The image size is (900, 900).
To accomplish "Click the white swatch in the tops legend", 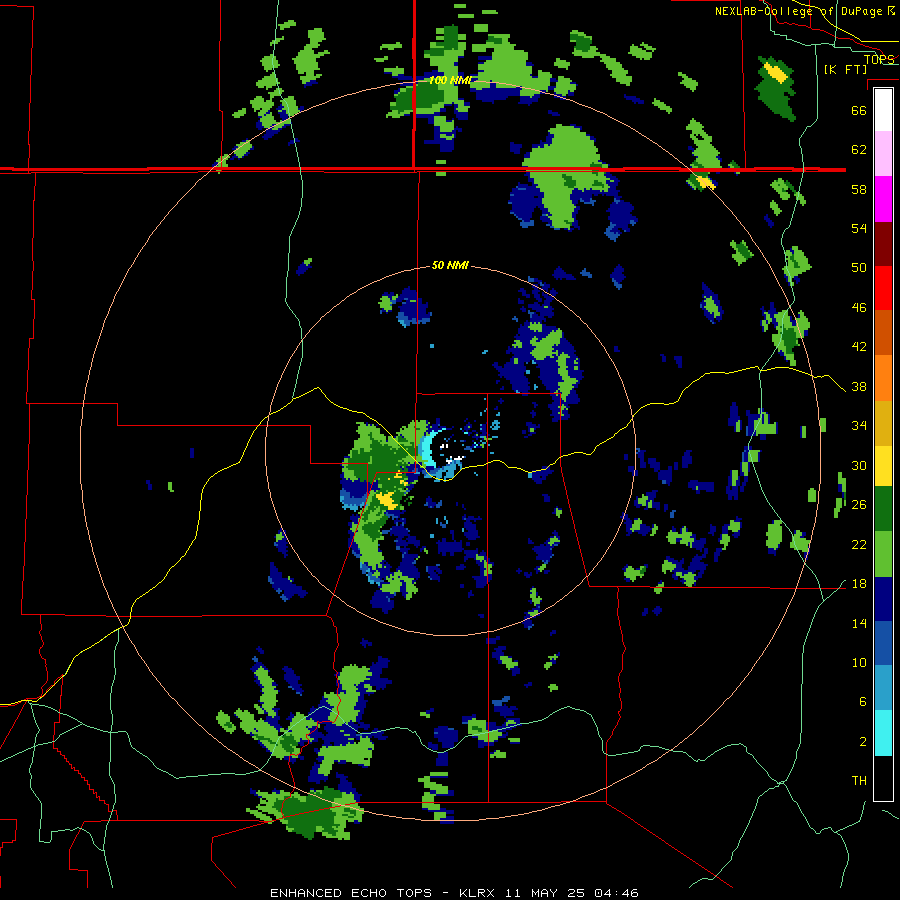I will pos(883,110).
